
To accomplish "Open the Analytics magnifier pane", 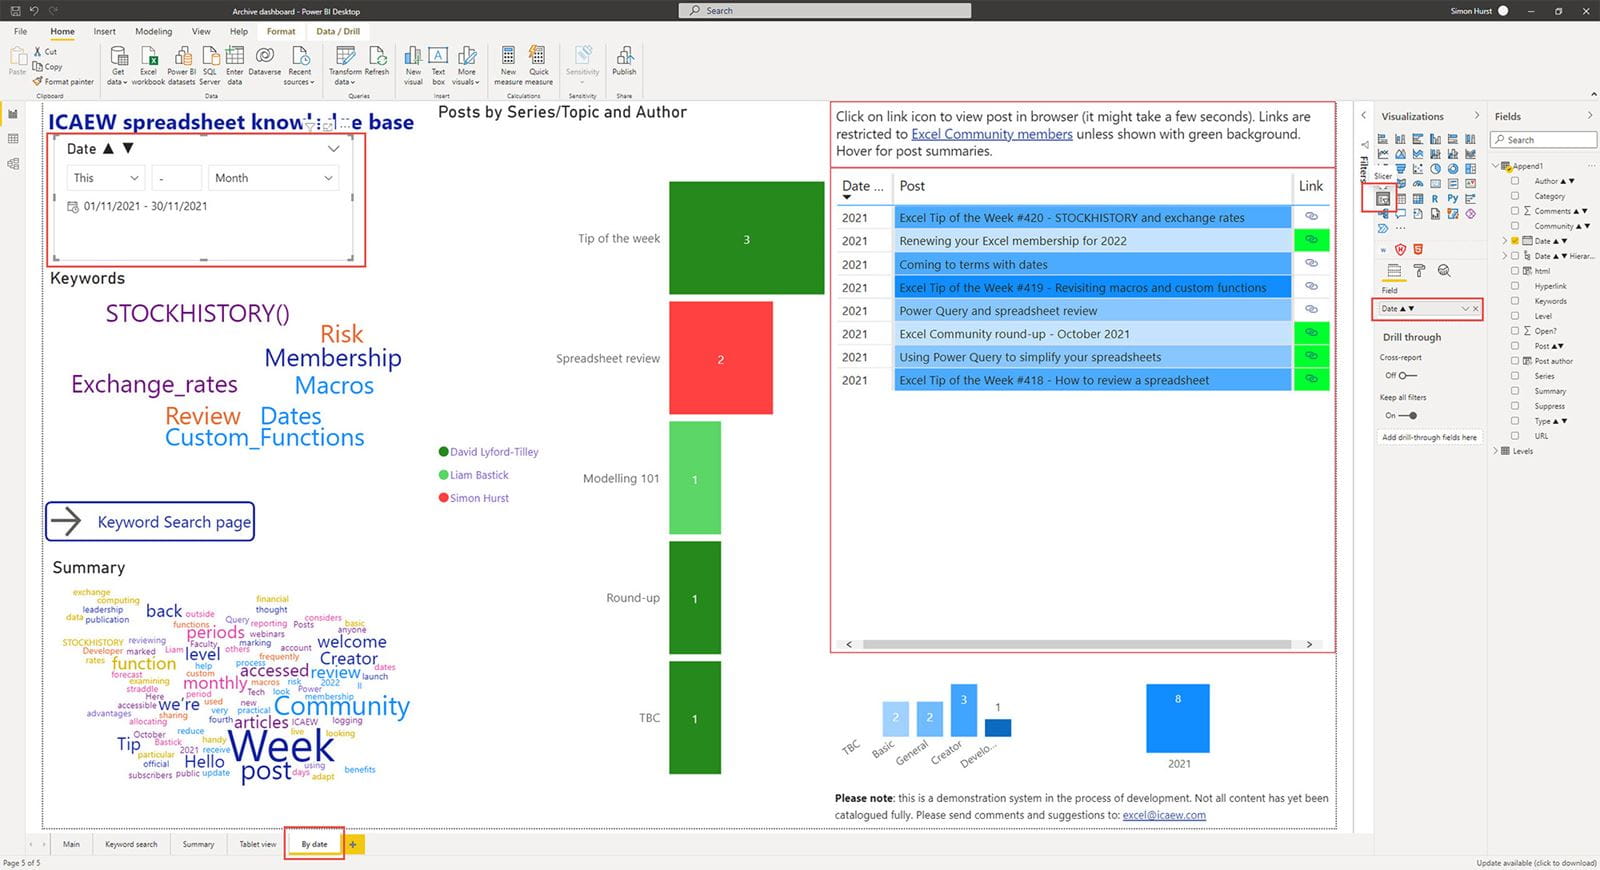I will (x=1444, y=271).
